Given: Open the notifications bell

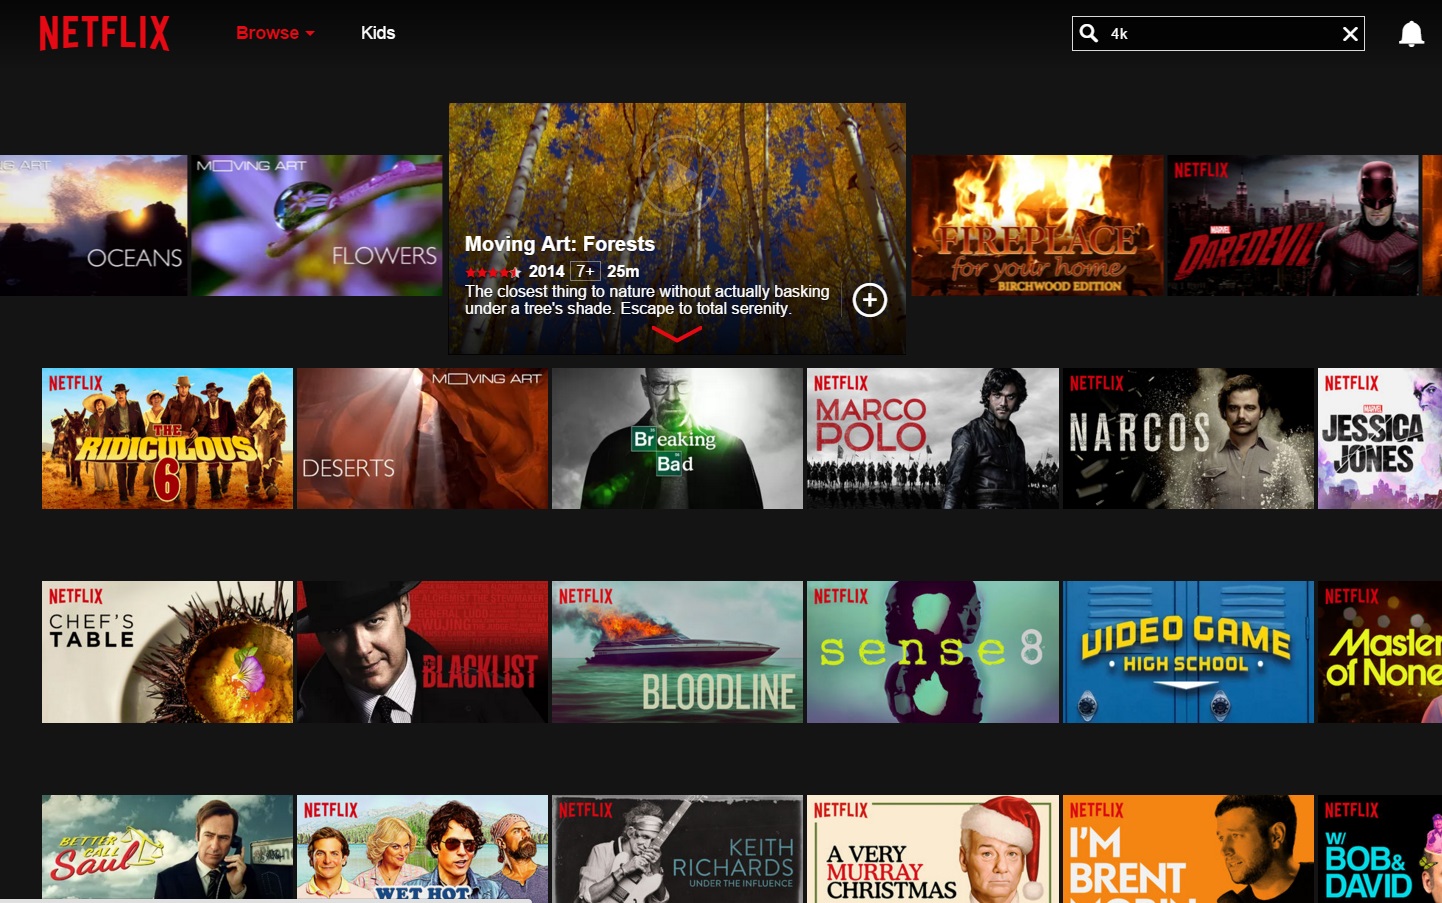Looking at the screenshot, I should coord(1411,34).
